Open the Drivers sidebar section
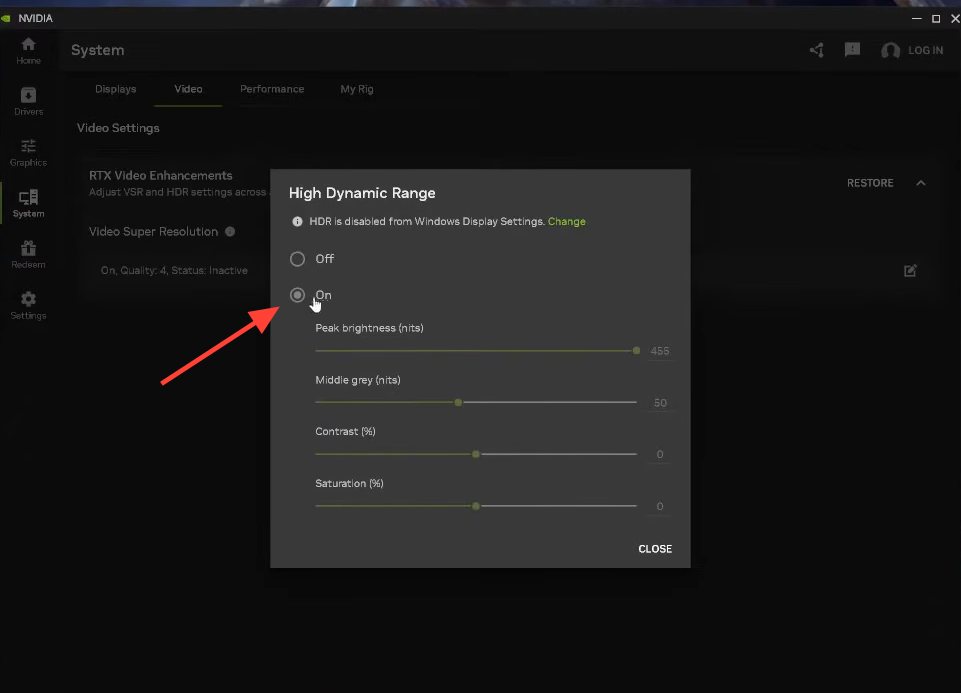 [x=28, y=102]
